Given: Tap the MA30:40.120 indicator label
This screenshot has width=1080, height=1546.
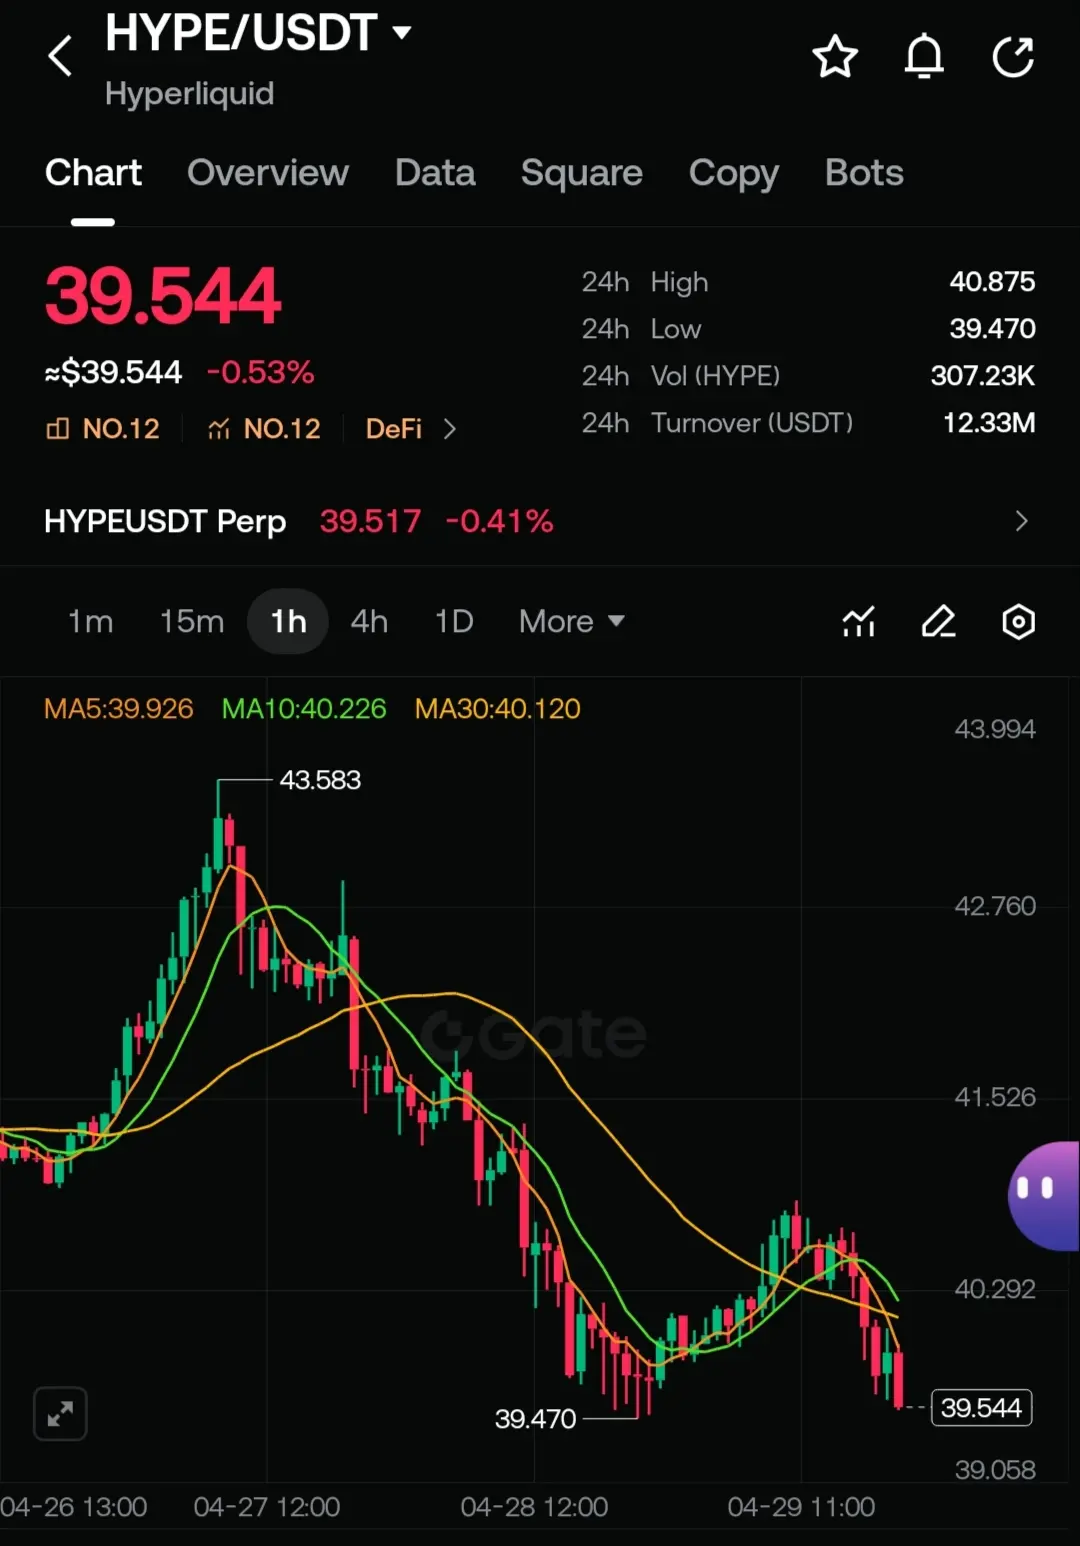Looking at the screenshot, I should coord(498,709).
